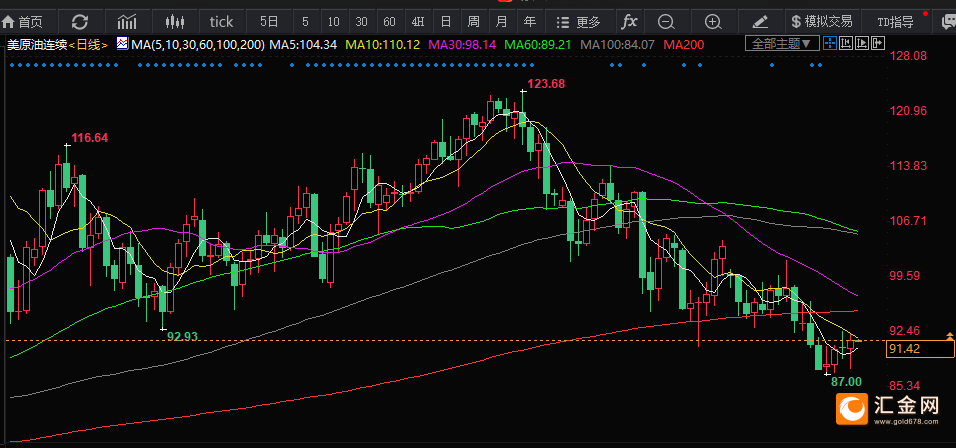Screen dimensions: 956x448
Task: Click the 120.96 axis price label
Action: [908, 110]
